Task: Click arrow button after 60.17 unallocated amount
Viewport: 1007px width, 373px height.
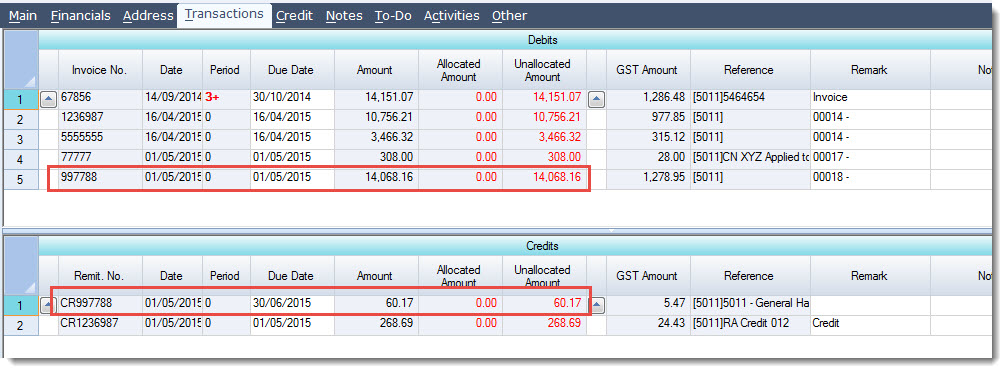Action: point(597,305)
